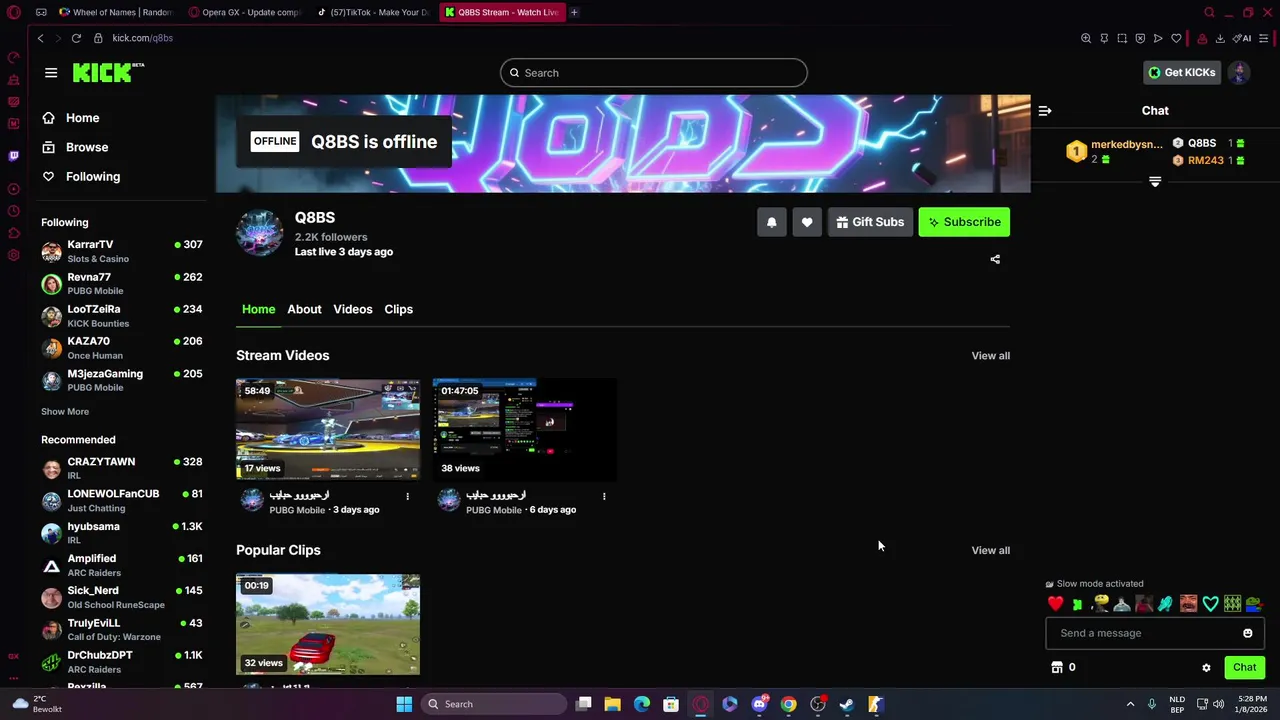Insert the teal outlined heart emote
Image resolution: width=1280 pixels, height=720 pixels.
pyautogui.click(x=1211, y=603)
